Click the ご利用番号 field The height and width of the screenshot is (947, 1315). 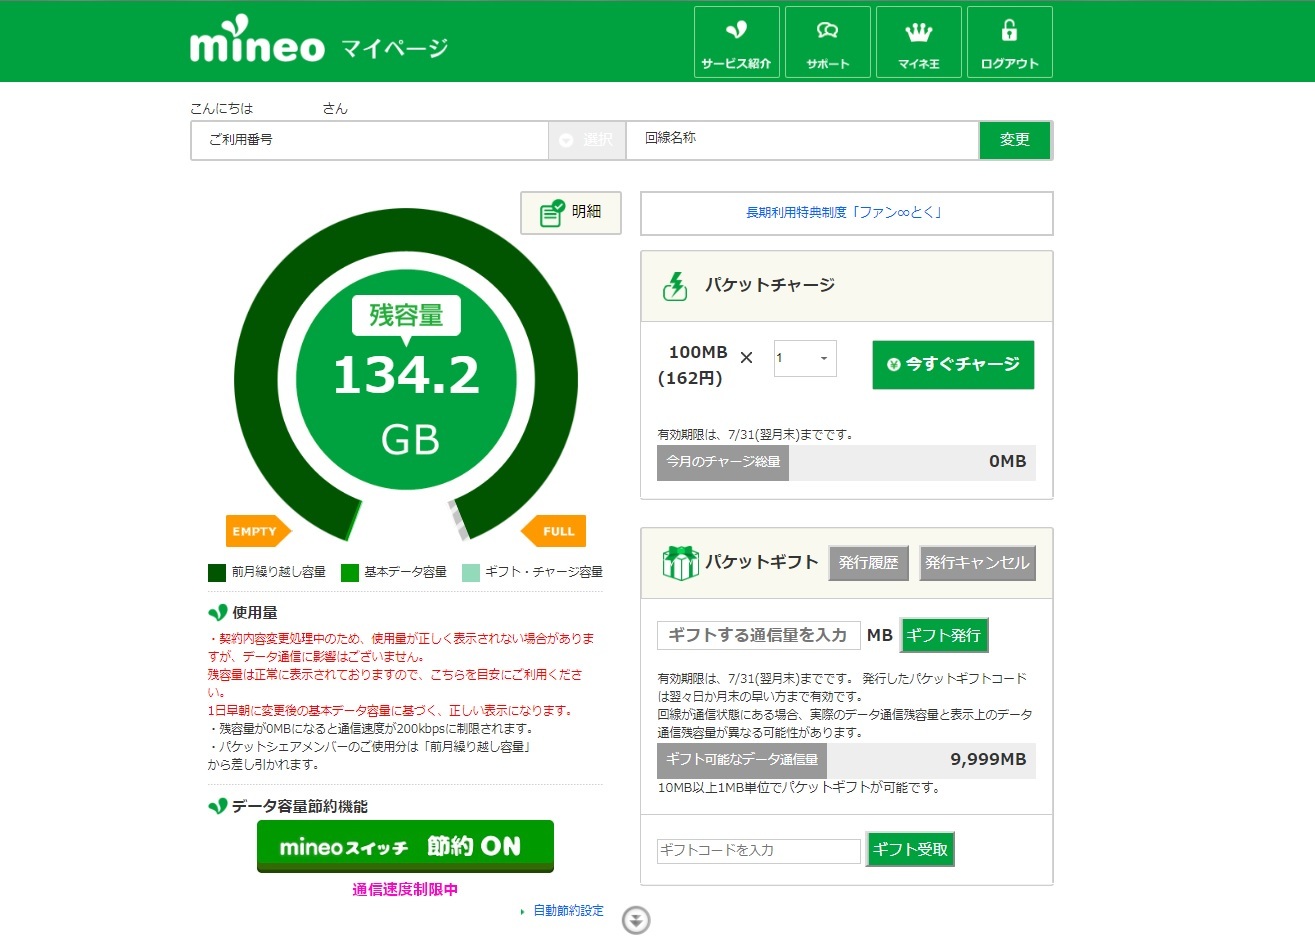click(x=369, y=140)
